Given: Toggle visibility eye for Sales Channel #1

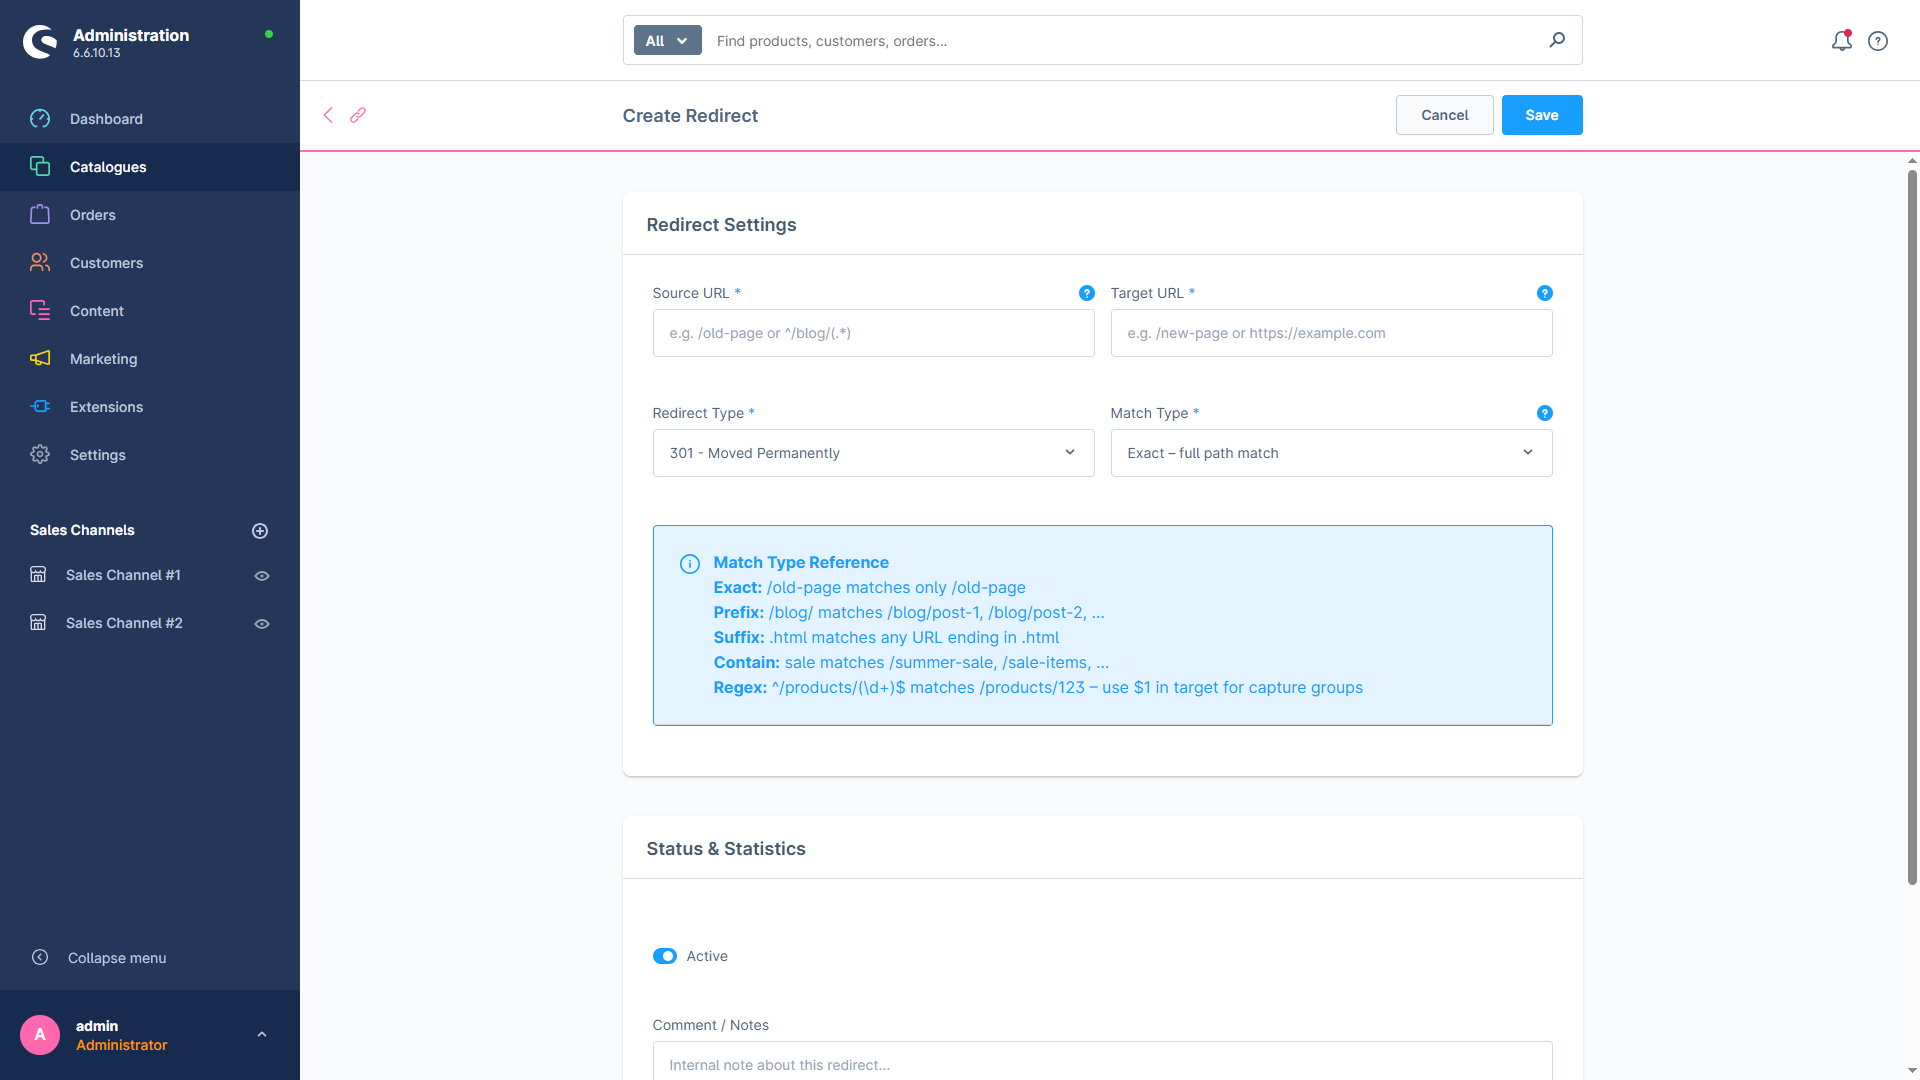Looking at the screenshot, I should point(262,576).
